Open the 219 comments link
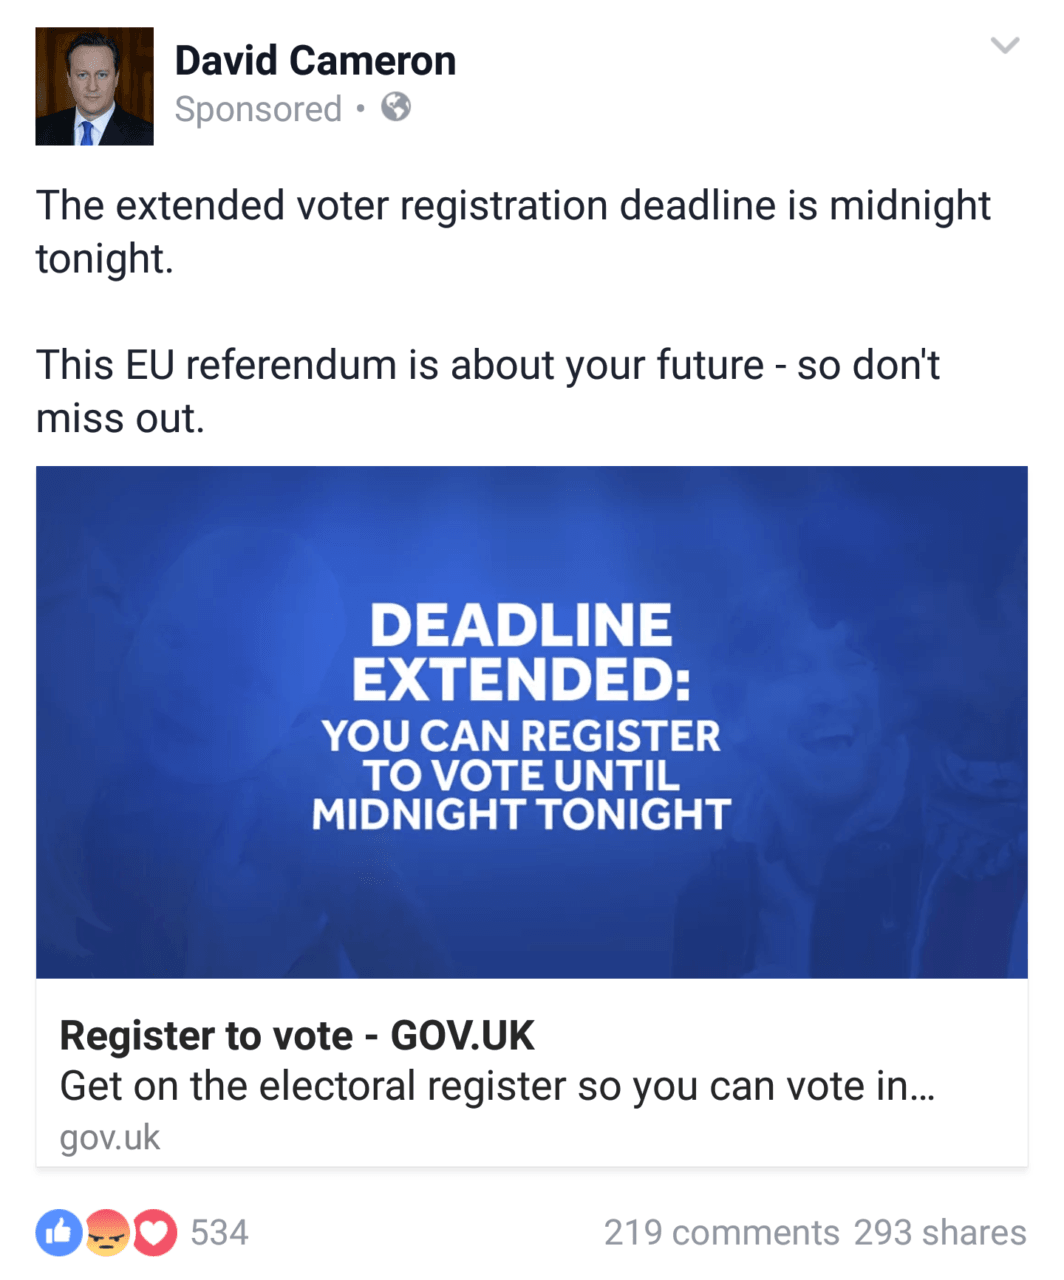The height and width of the screenshot is (1280, 1064). pos(721,1232)
